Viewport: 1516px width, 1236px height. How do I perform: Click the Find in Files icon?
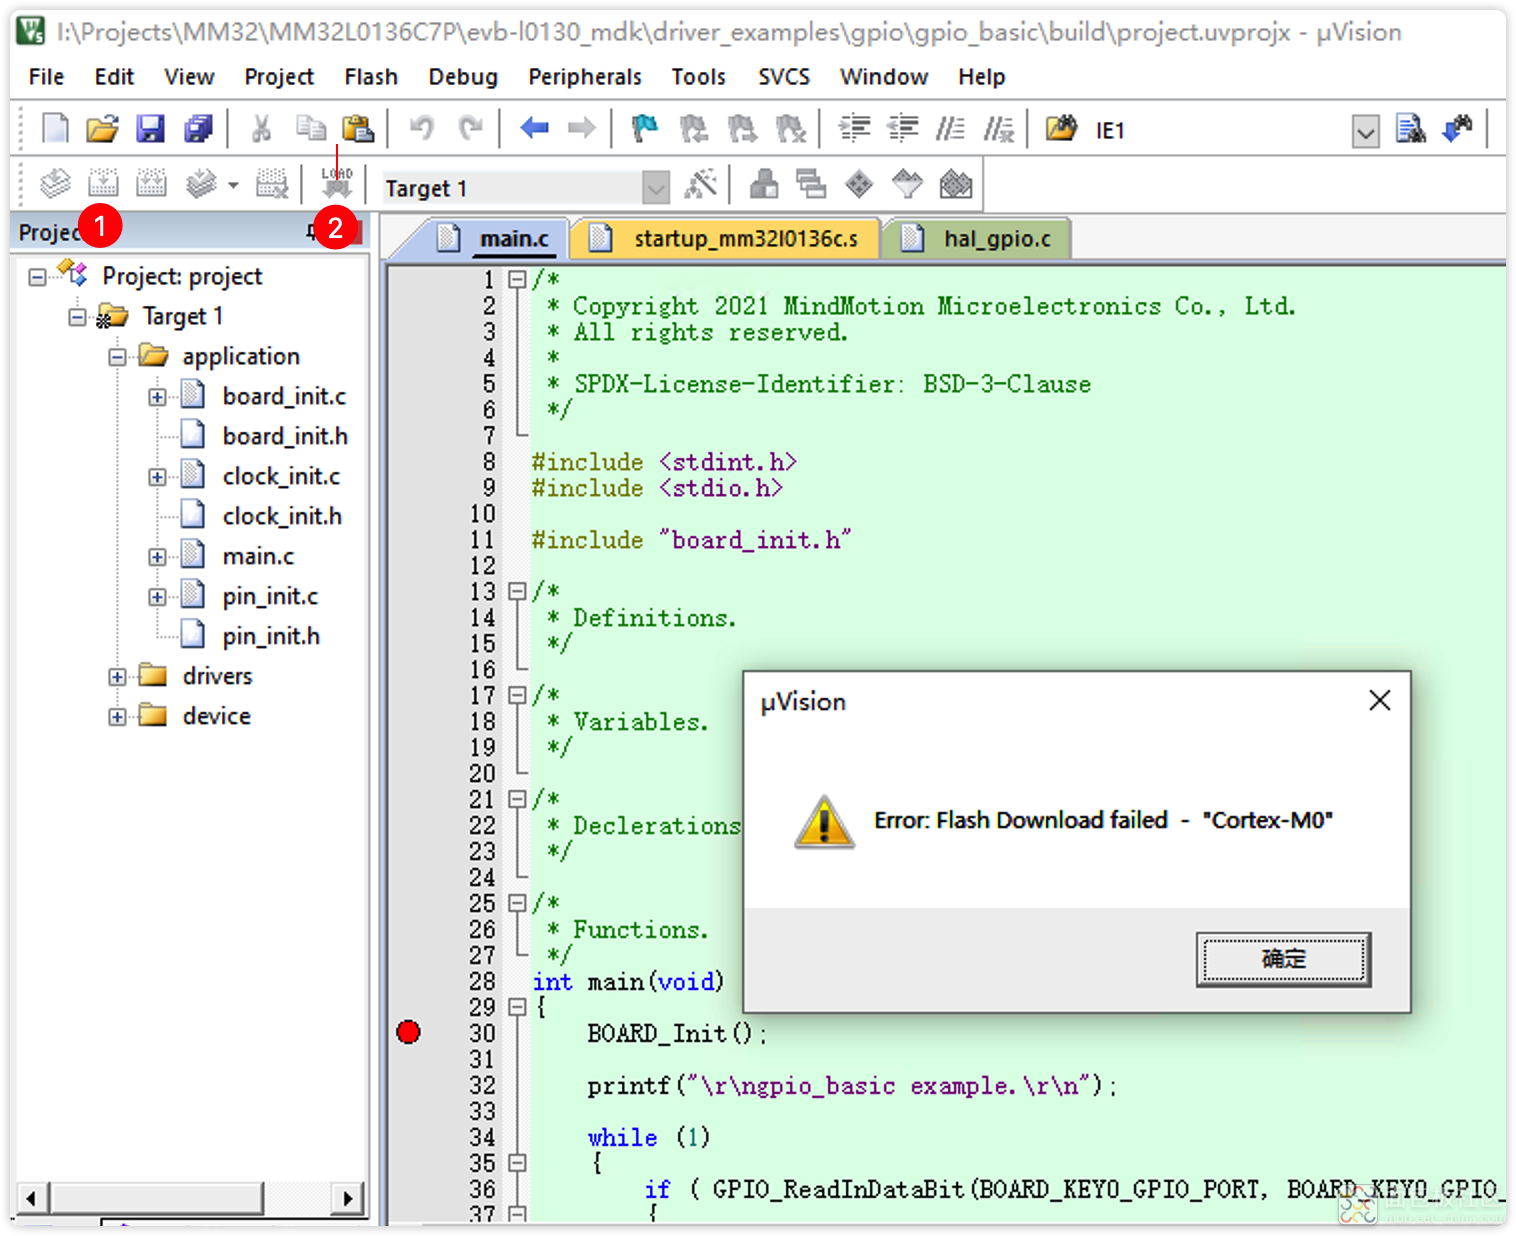(x=1061, y=129)
